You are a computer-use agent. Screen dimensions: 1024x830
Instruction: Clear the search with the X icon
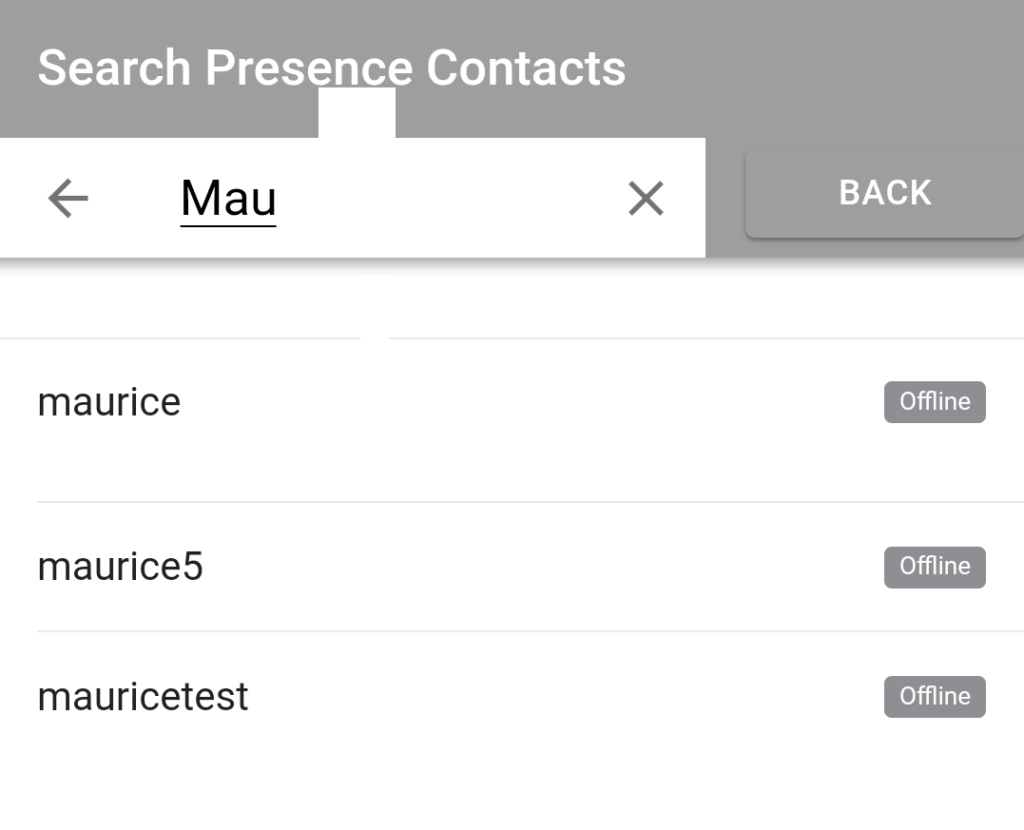click(645, 197)
